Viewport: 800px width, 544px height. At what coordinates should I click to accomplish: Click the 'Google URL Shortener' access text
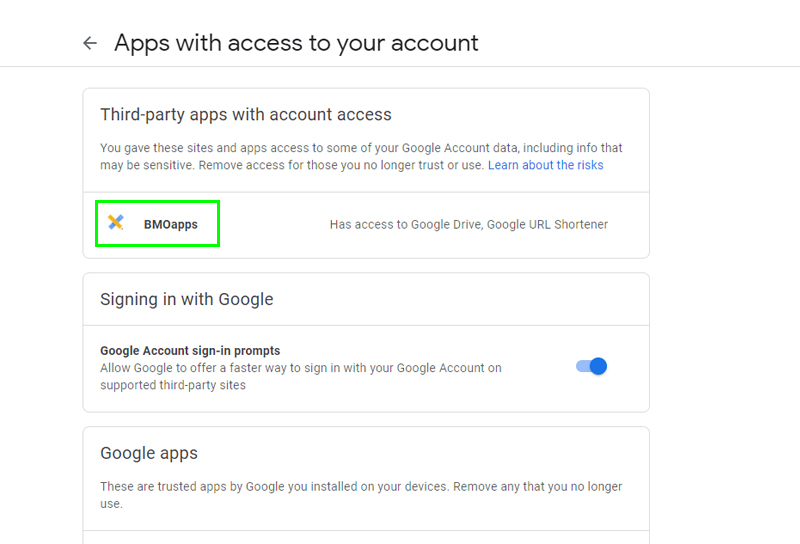pos(547,225)
